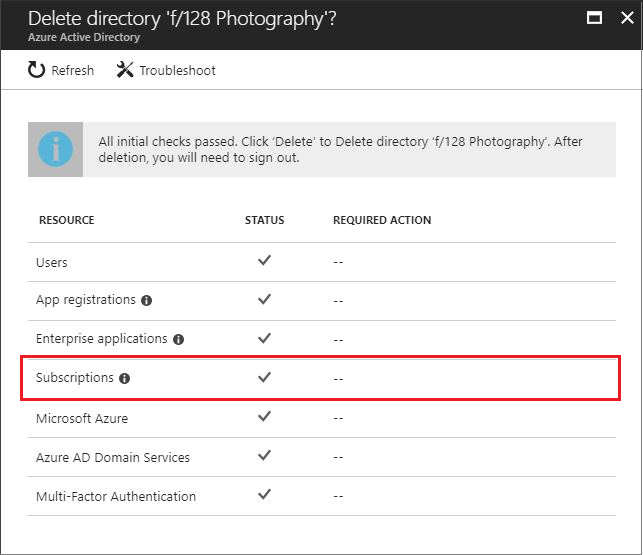The image size is (643, 555).
Task: Select the App registrations resource text
Action: 86,300
